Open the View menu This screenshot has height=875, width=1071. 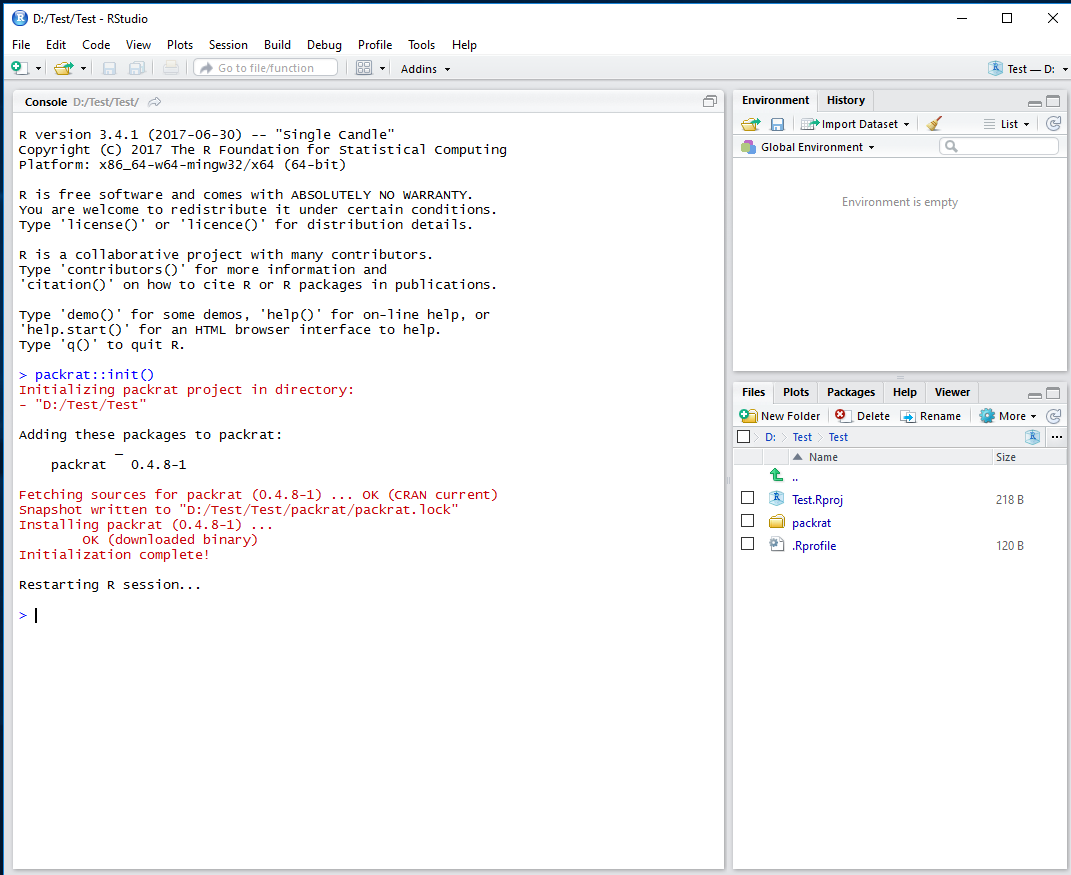(x=138, y=44)
